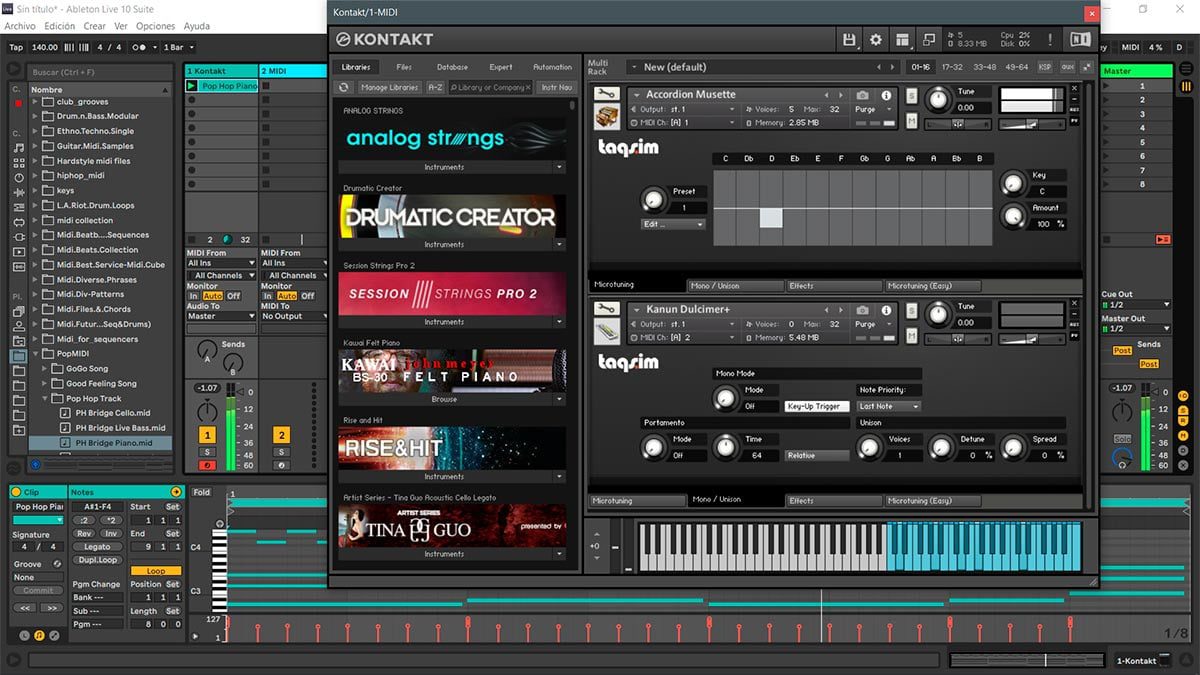
Task: Mute the Accordion Musette instrument
Action: pyautogui.click(x=912, y=121)
